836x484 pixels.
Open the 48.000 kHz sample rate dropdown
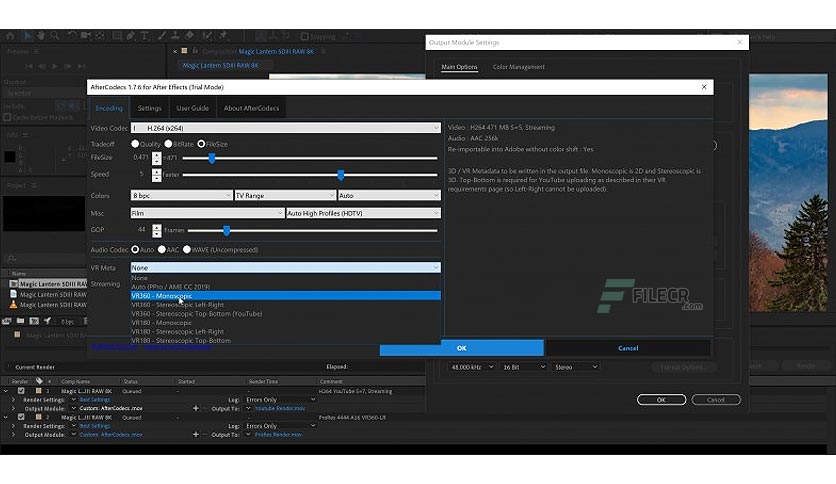tap(472, 367)
